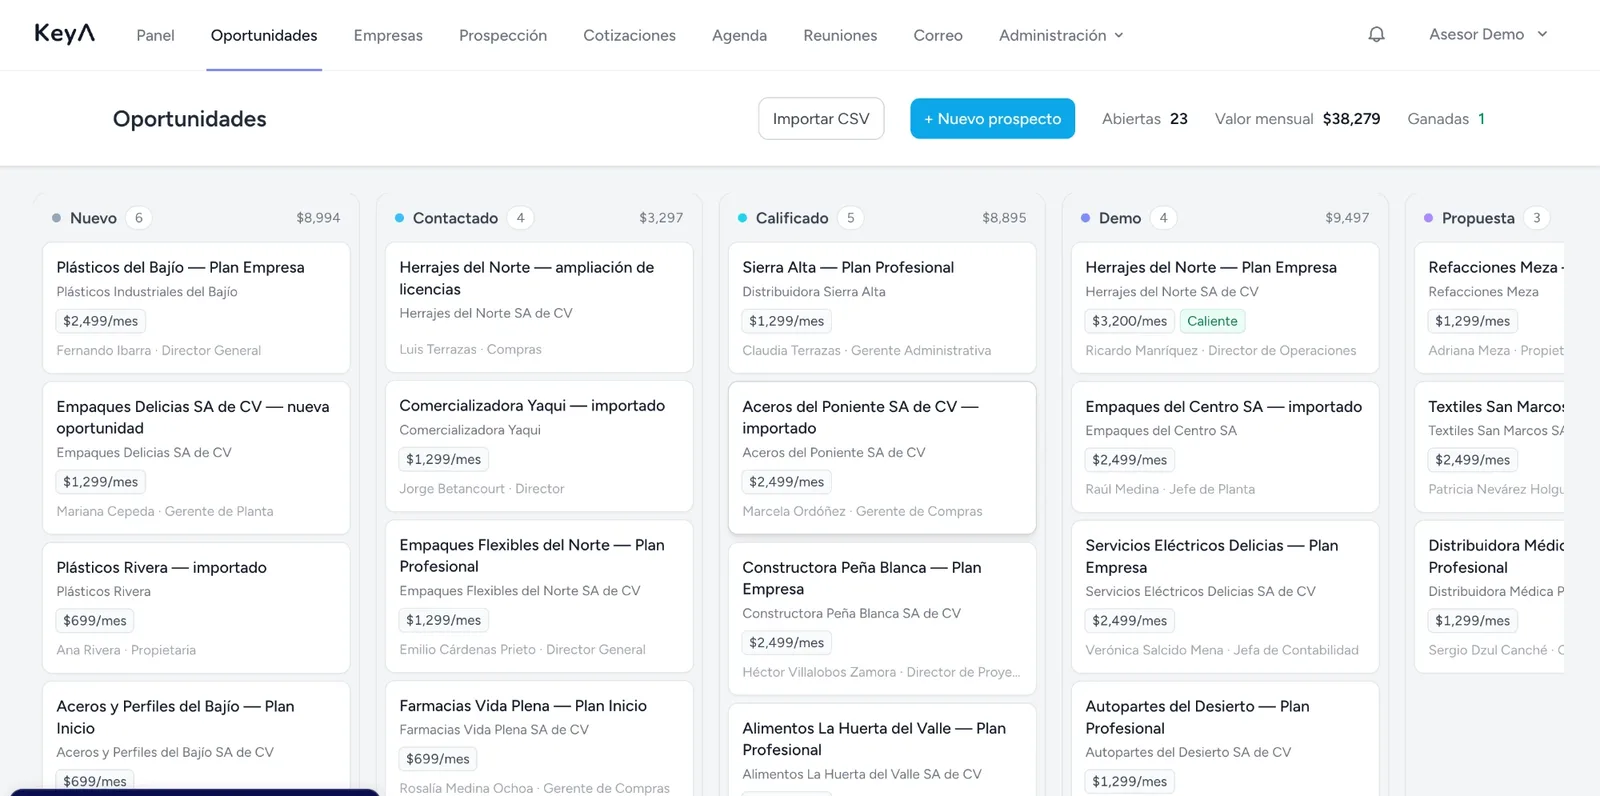Open the Textiles San Marcos card
1600x796 pixels.
1490,447
